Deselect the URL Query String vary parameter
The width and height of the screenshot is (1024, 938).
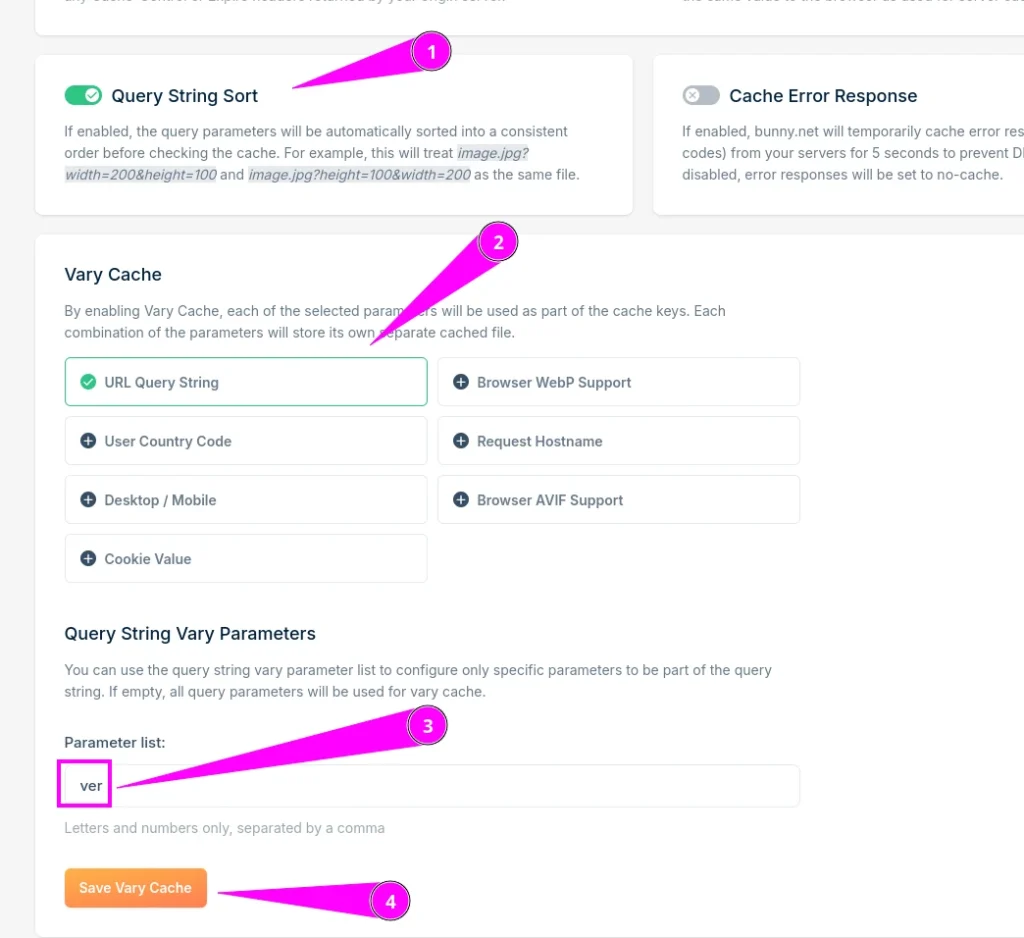click(245, 381)
